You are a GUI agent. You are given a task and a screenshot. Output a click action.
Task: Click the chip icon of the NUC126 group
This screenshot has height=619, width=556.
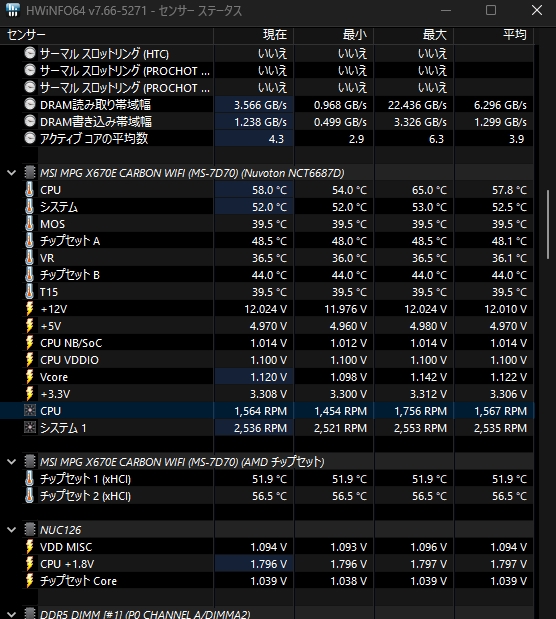click(30, 529)
